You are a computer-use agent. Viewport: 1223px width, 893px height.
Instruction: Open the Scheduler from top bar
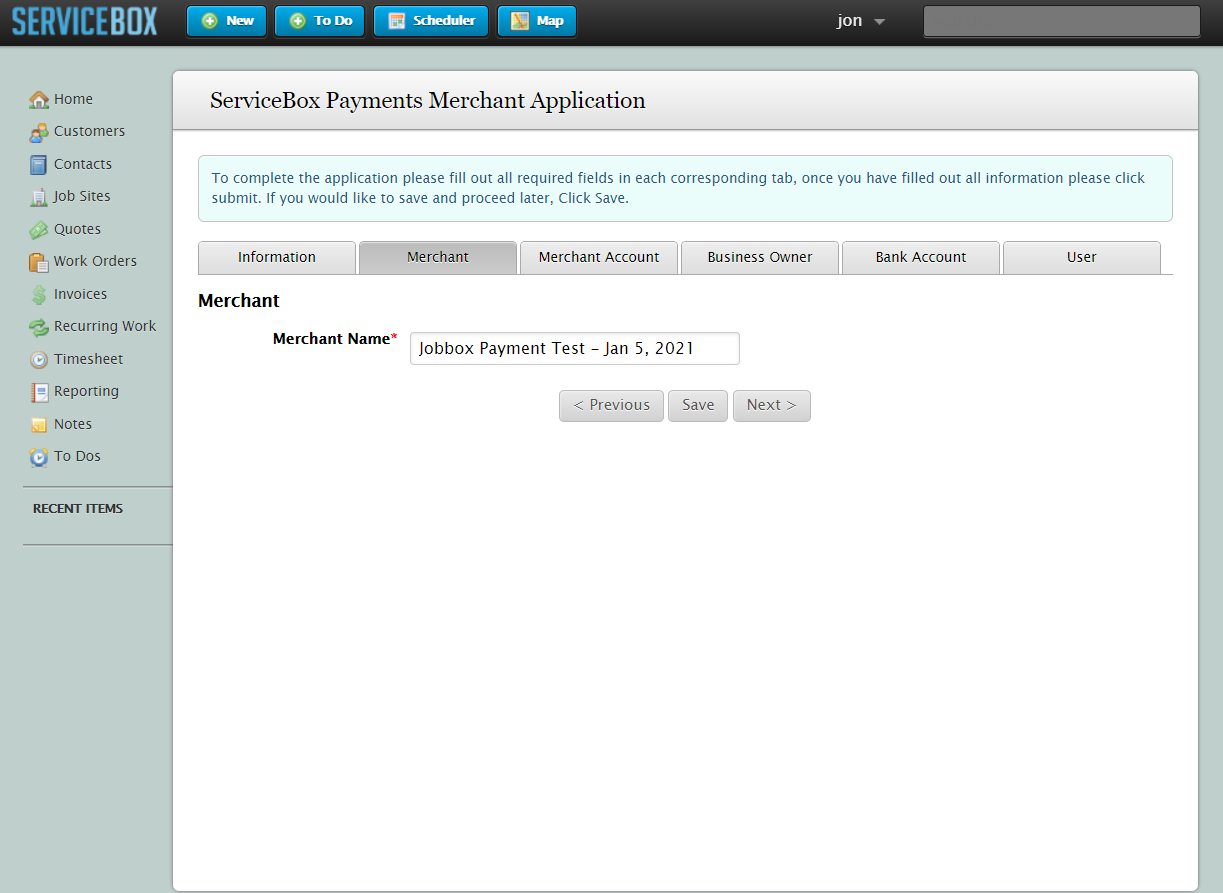pos(431,21)
